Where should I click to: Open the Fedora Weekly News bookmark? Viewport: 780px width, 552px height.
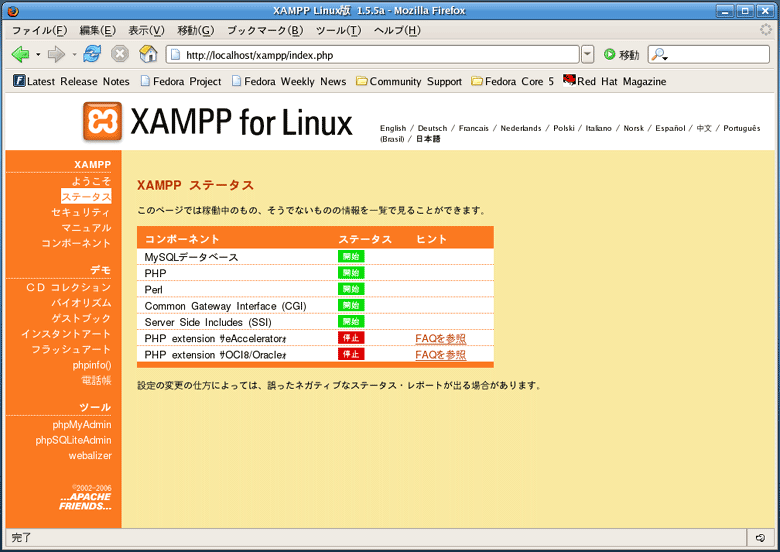click(x=289, y=81)
